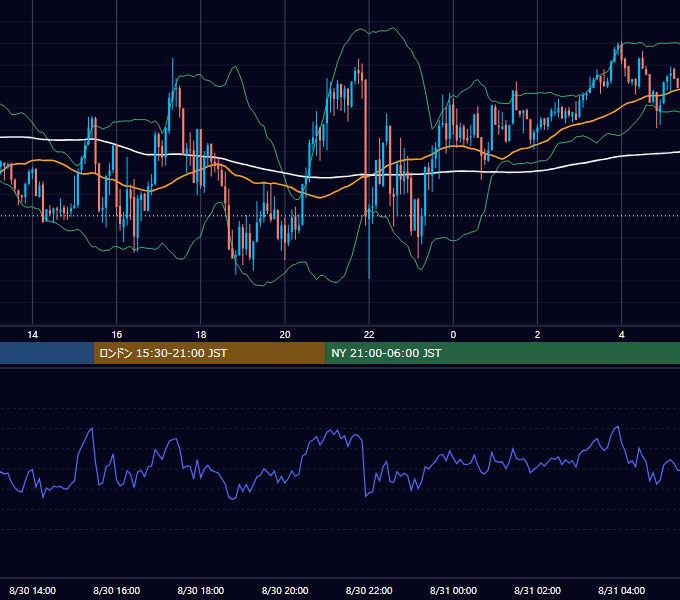The image size is (680, 600).
Task: Click the hour label 16 on time axis
Action: 117,335
